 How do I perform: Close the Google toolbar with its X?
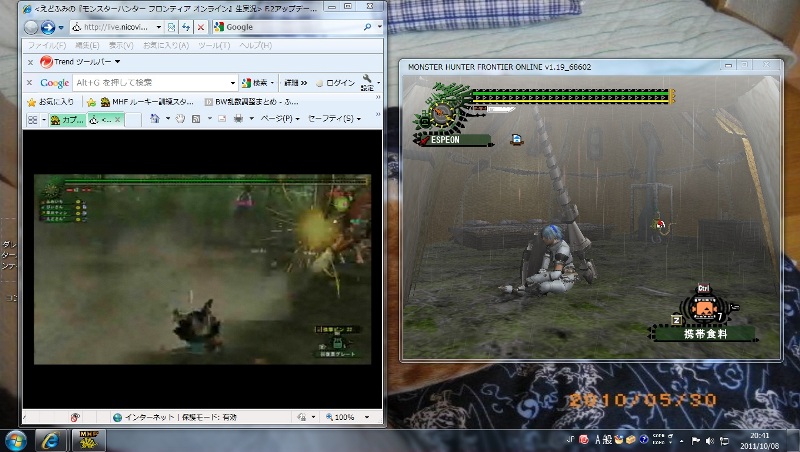click(29, 83)
